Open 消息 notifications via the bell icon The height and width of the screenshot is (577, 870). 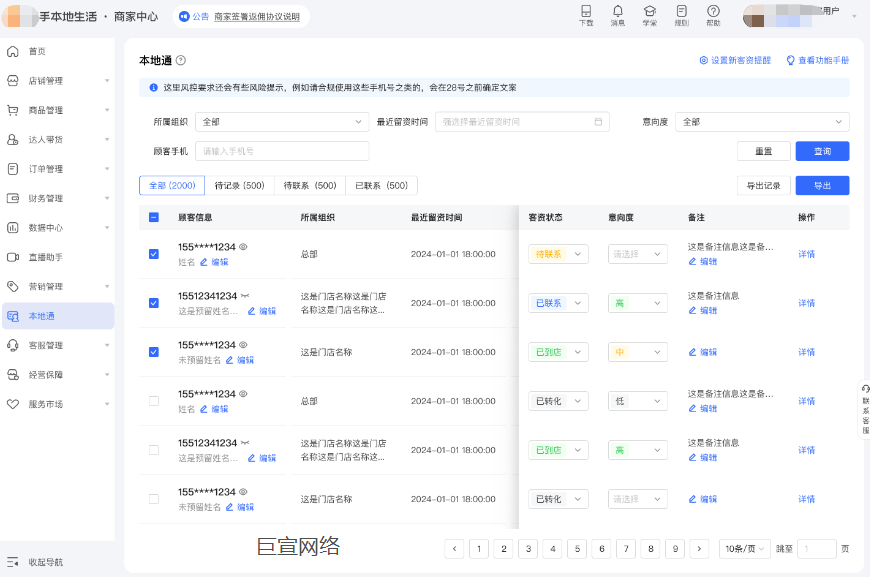pos(620,15)
